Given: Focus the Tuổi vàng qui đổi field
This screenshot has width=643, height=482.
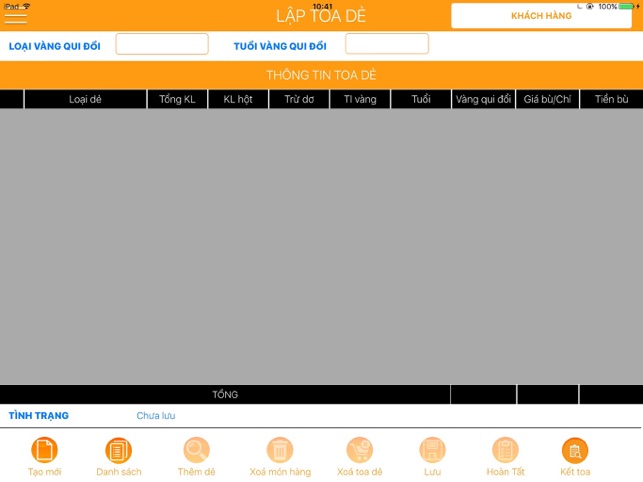Looking at the screenshot, I should click(387, 44).
